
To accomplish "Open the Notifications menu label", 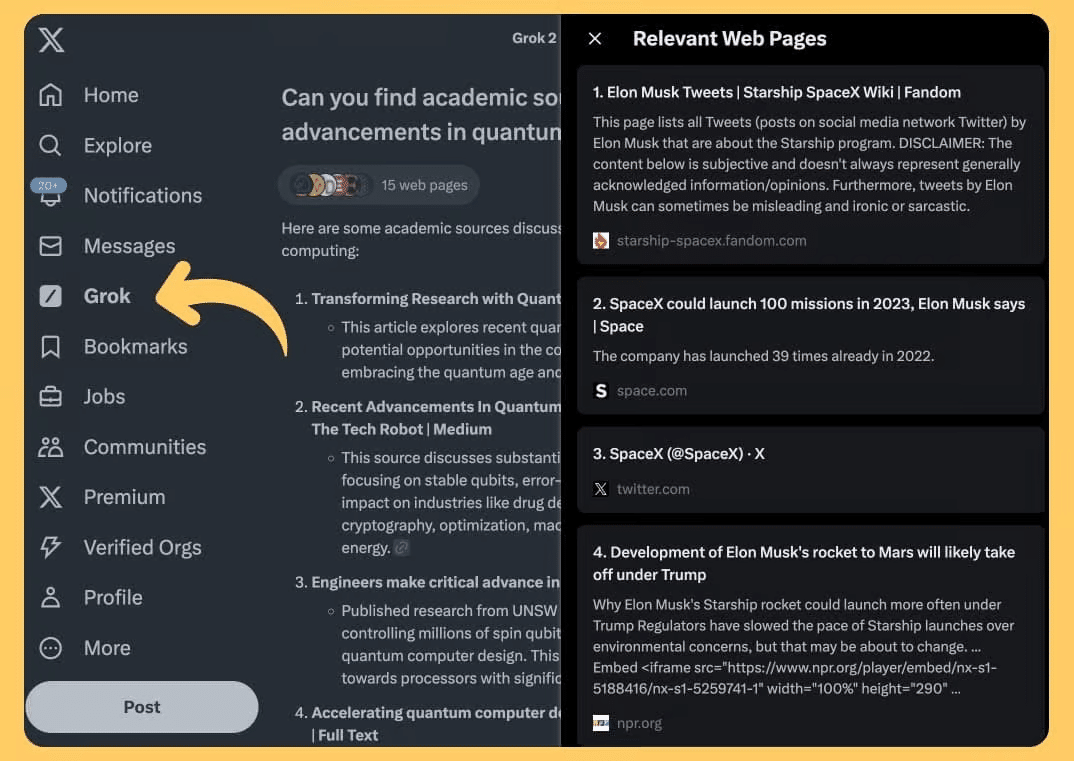I will pos(143,195).
